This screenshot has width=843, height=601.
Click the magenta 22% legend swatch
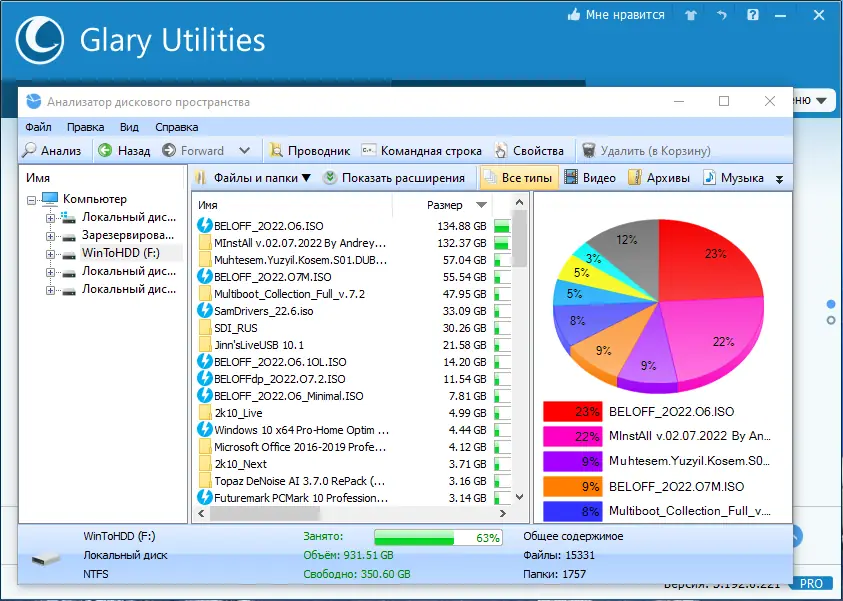click(x=572, y=437)
